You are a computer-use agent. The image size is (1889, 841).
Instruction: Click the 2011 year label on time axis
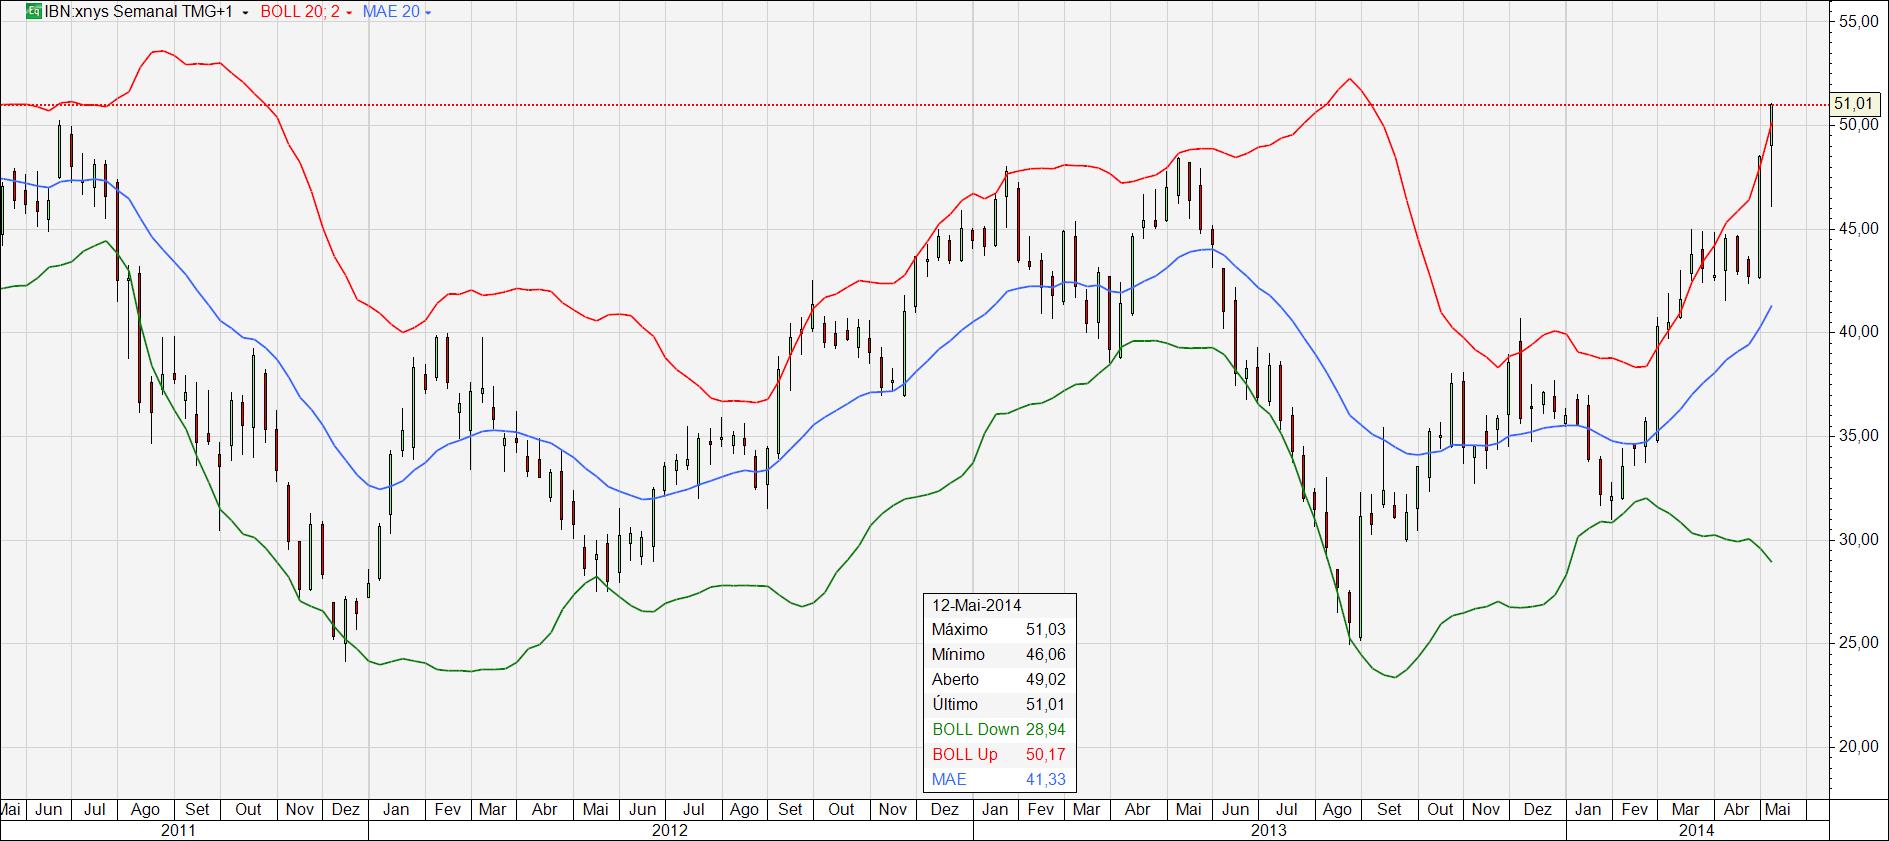point(178,830)
